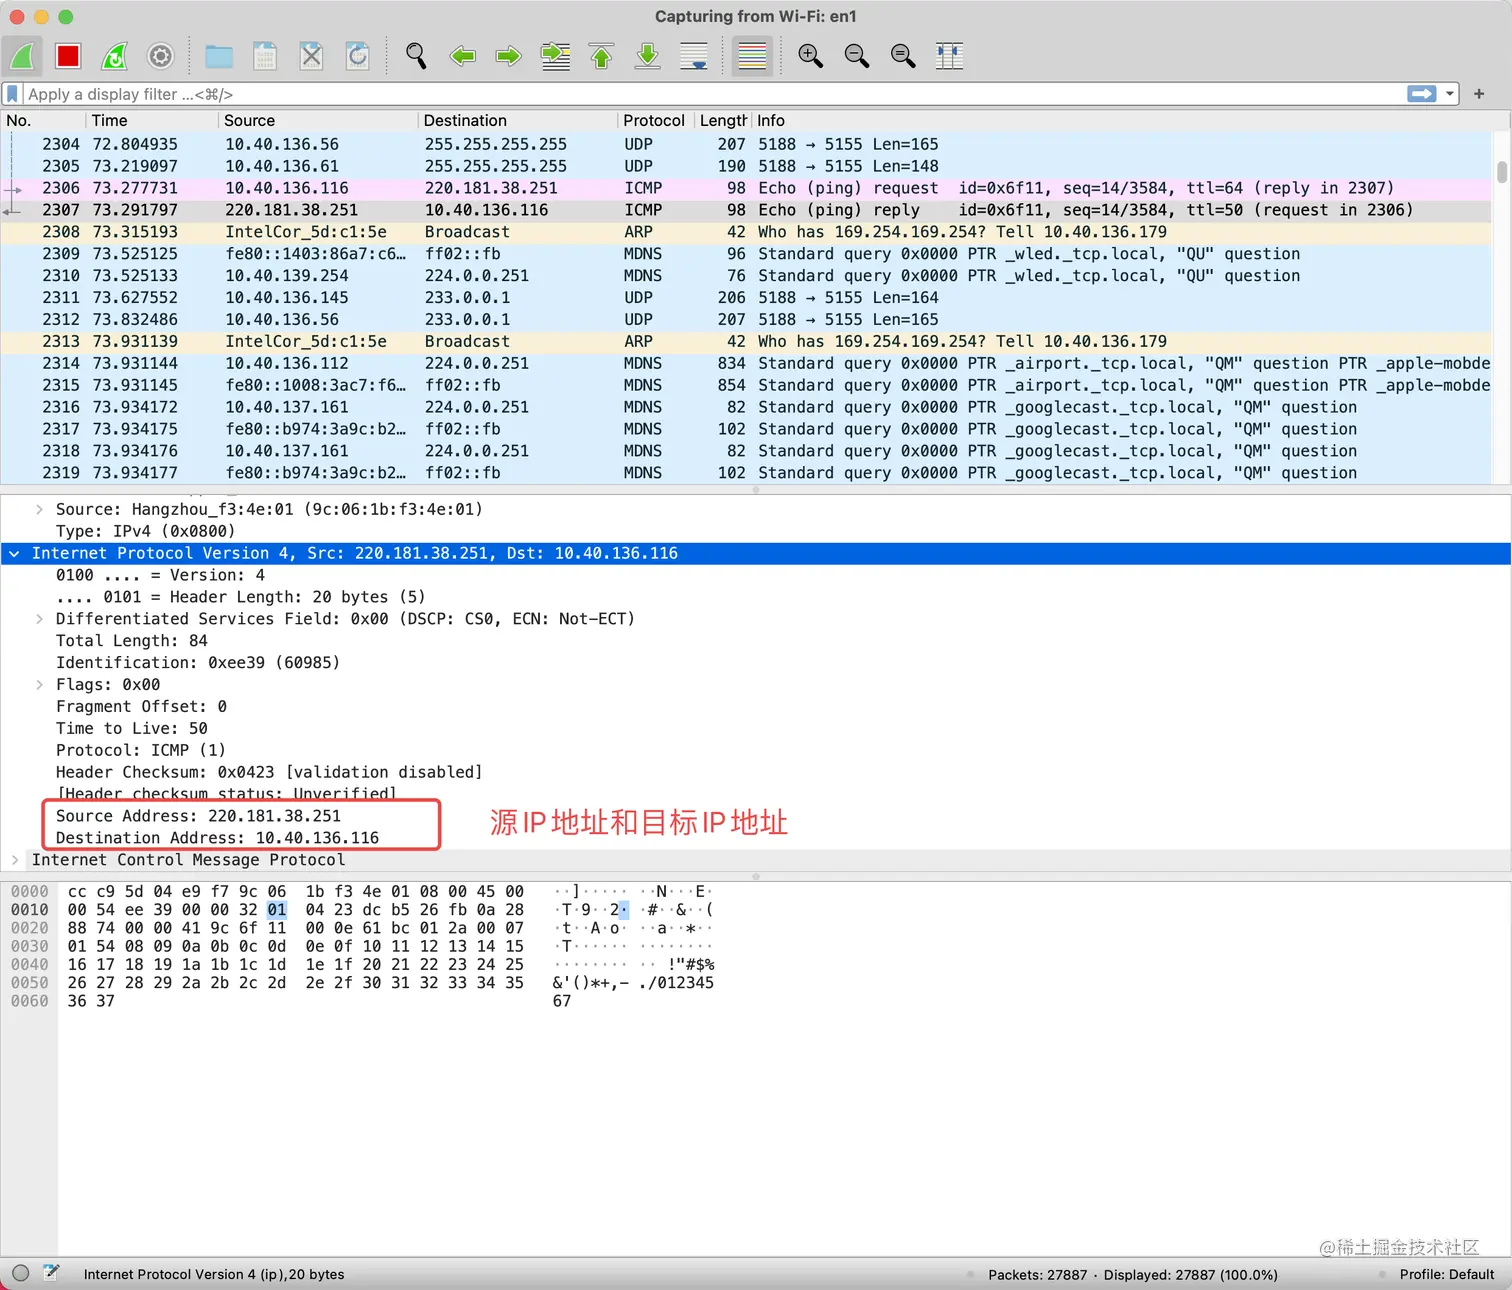Select packet 2307 ICMP echo reply

(748, 210)
